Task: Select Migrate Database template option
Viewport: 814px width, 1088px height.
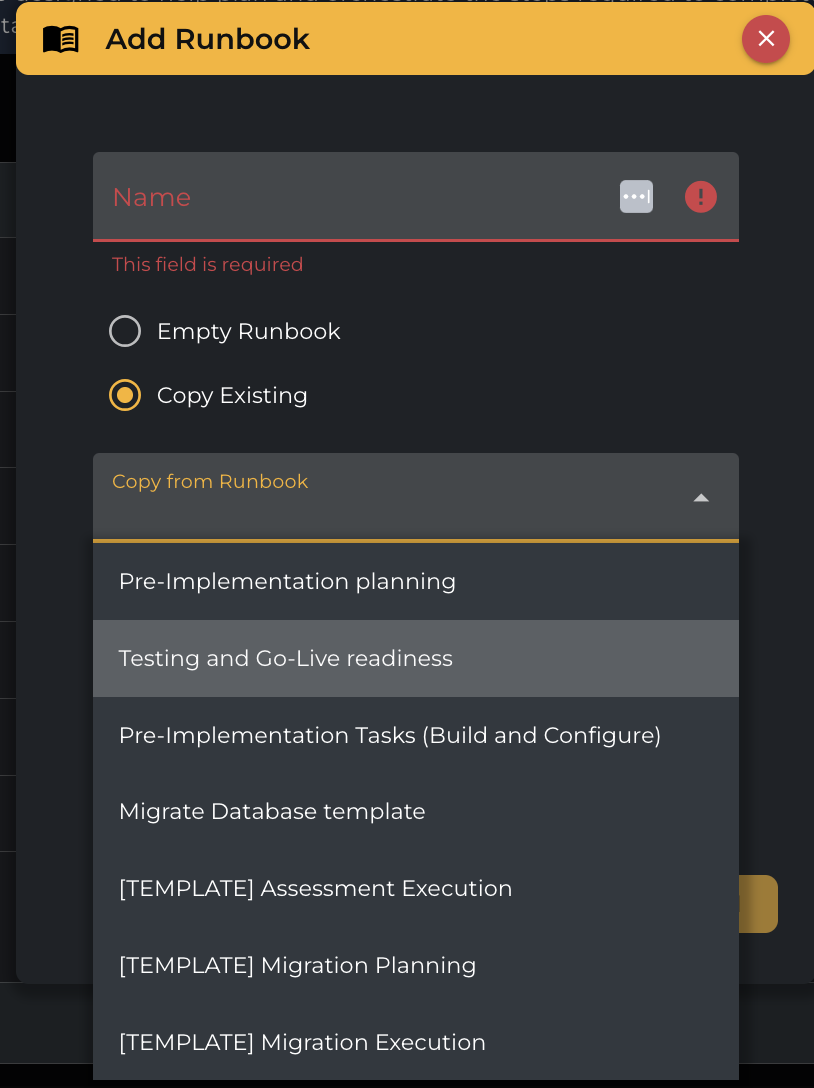Action: [x=272, y=811]
